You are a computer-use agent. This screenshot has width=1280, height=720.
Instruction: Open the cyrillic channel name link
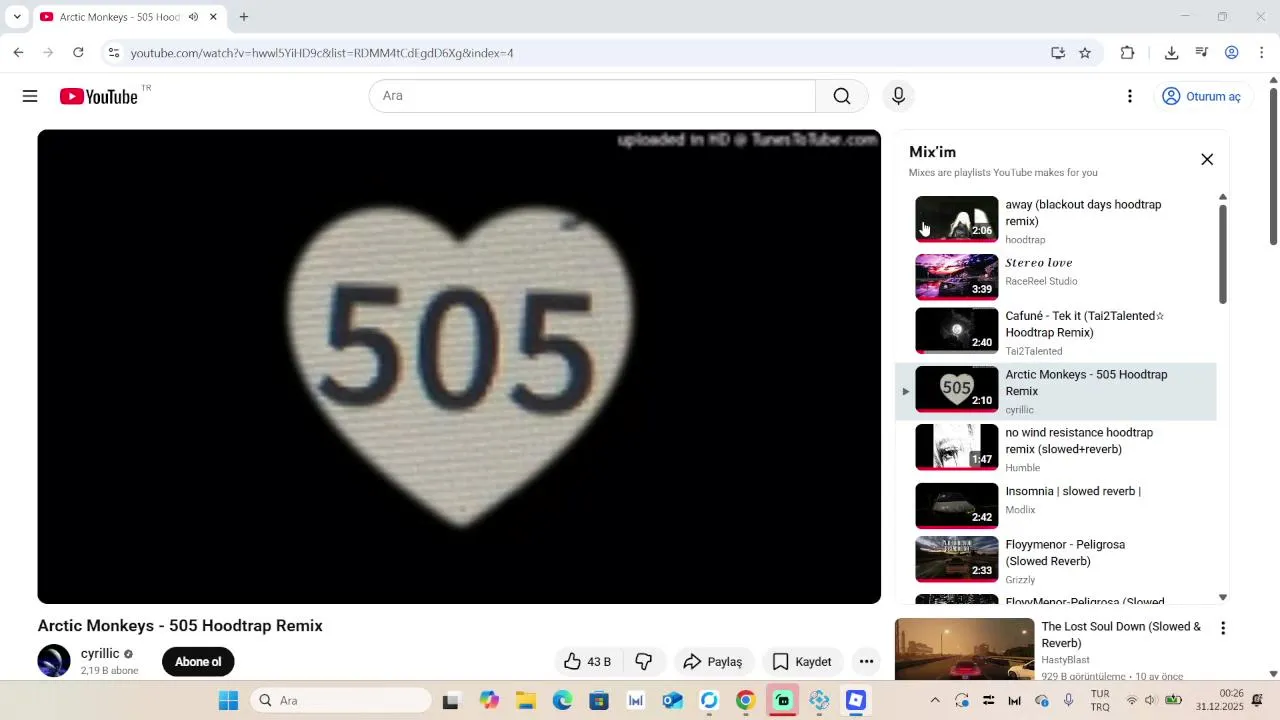(x=100, y=654)
